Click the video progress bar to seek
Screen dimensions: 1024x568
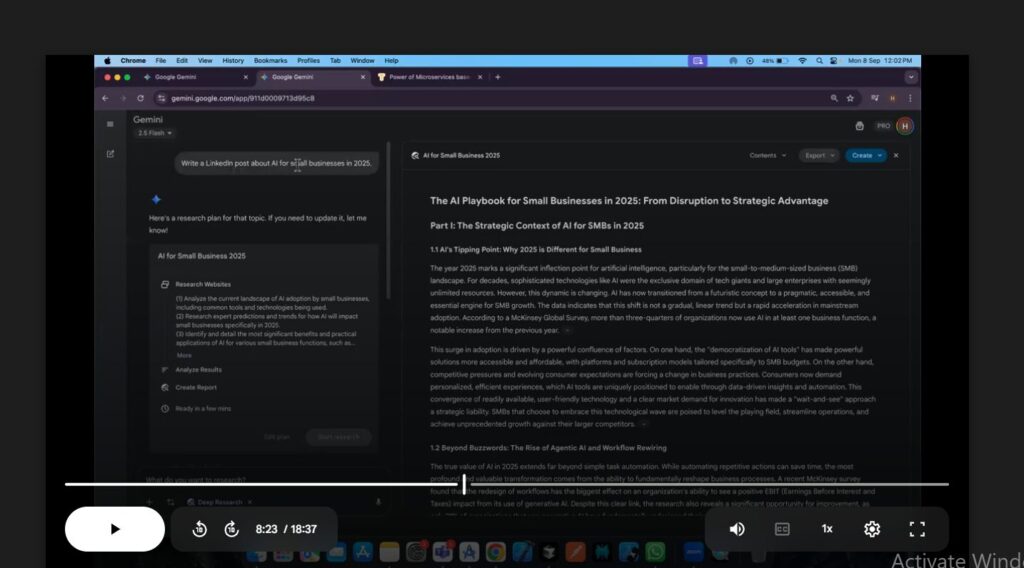click(x=600, y=485)
